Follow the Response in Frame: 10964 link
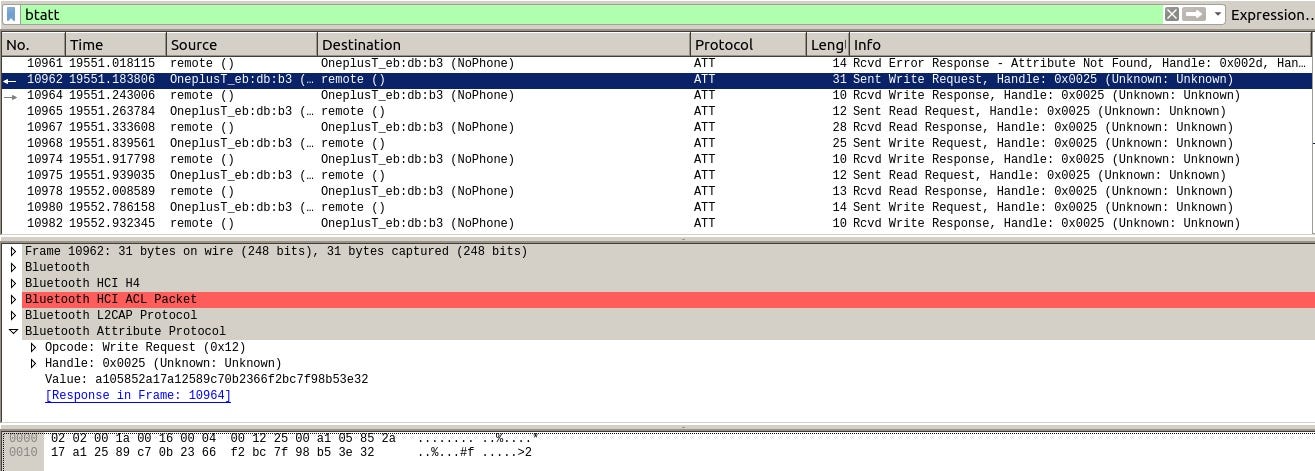The height and width of the screenshot is (471, 1315). pos(138,396)
